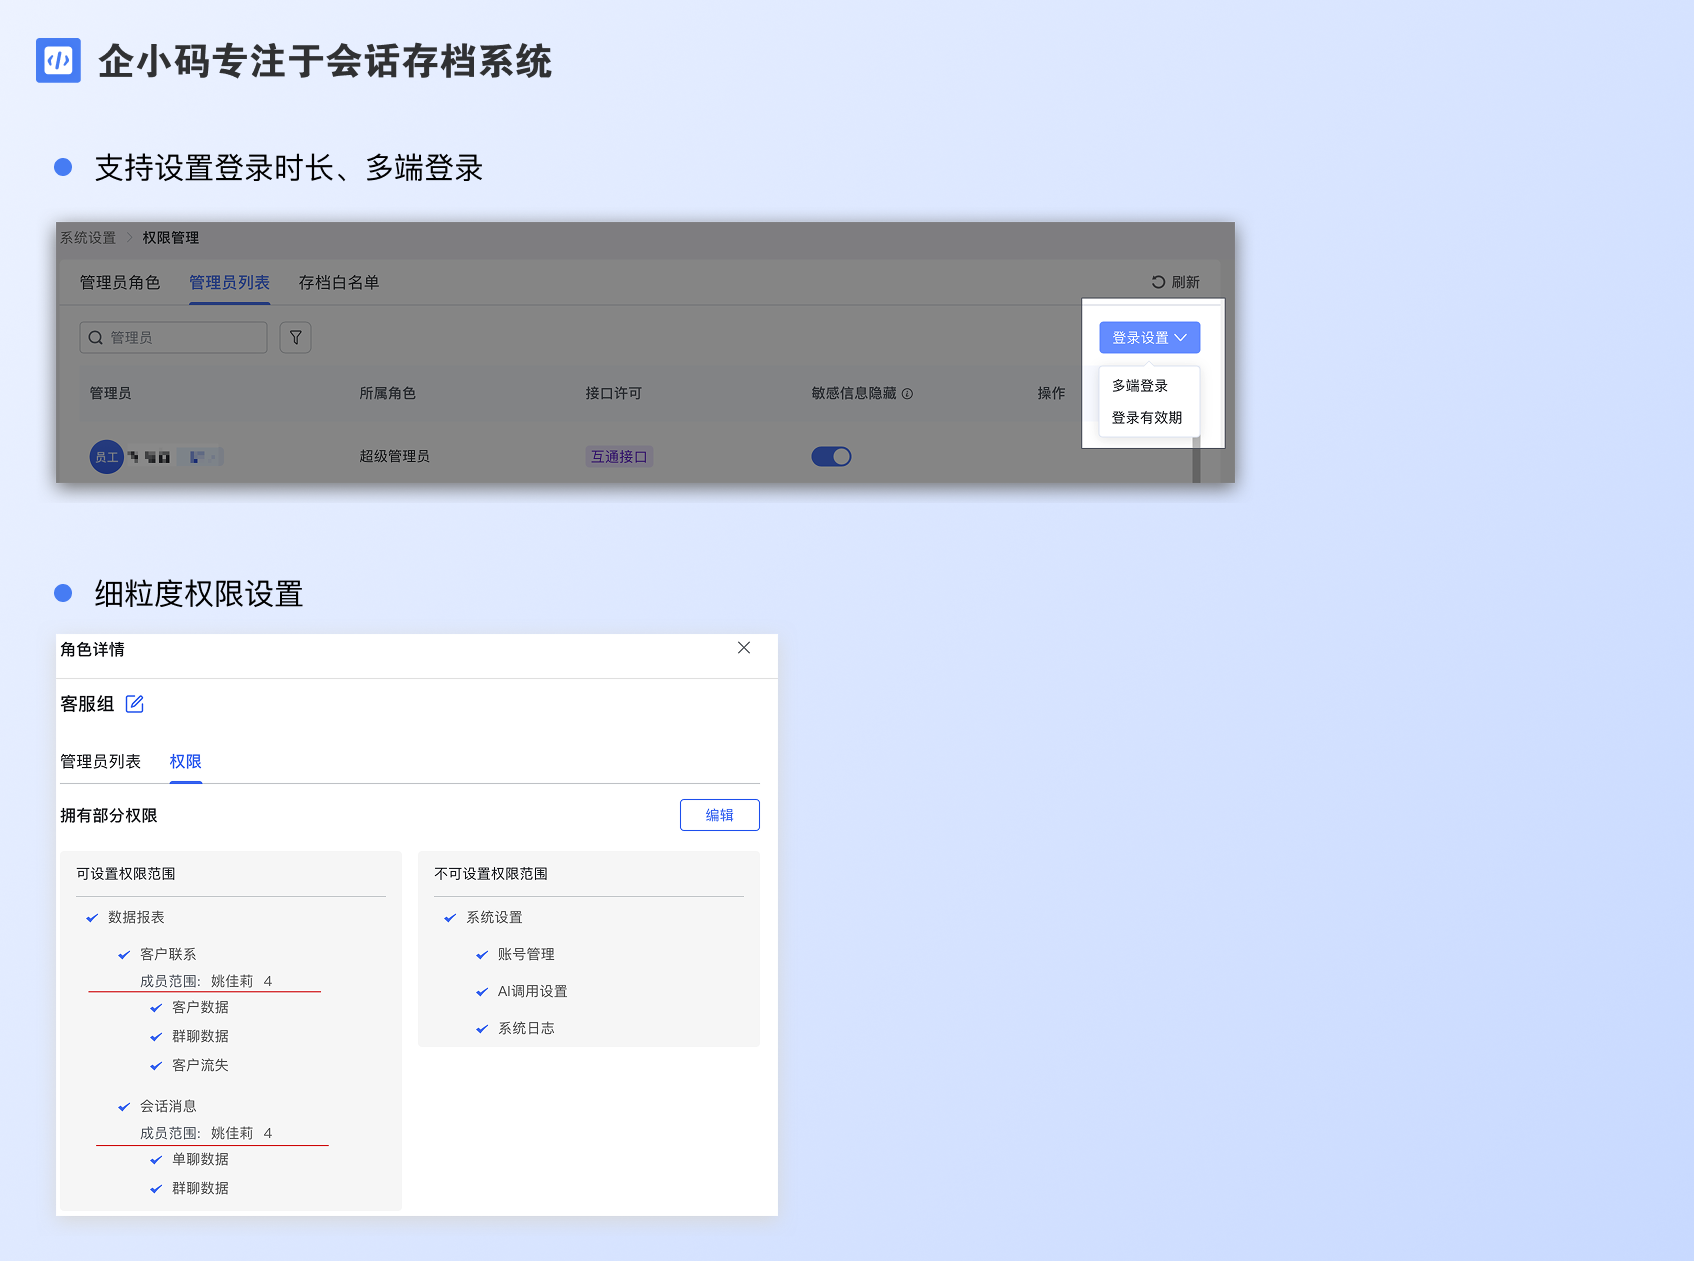Click the 管理员 search input field
Image resolution: width=1694 pixels, height=1261 pixels.
point(180,338)
